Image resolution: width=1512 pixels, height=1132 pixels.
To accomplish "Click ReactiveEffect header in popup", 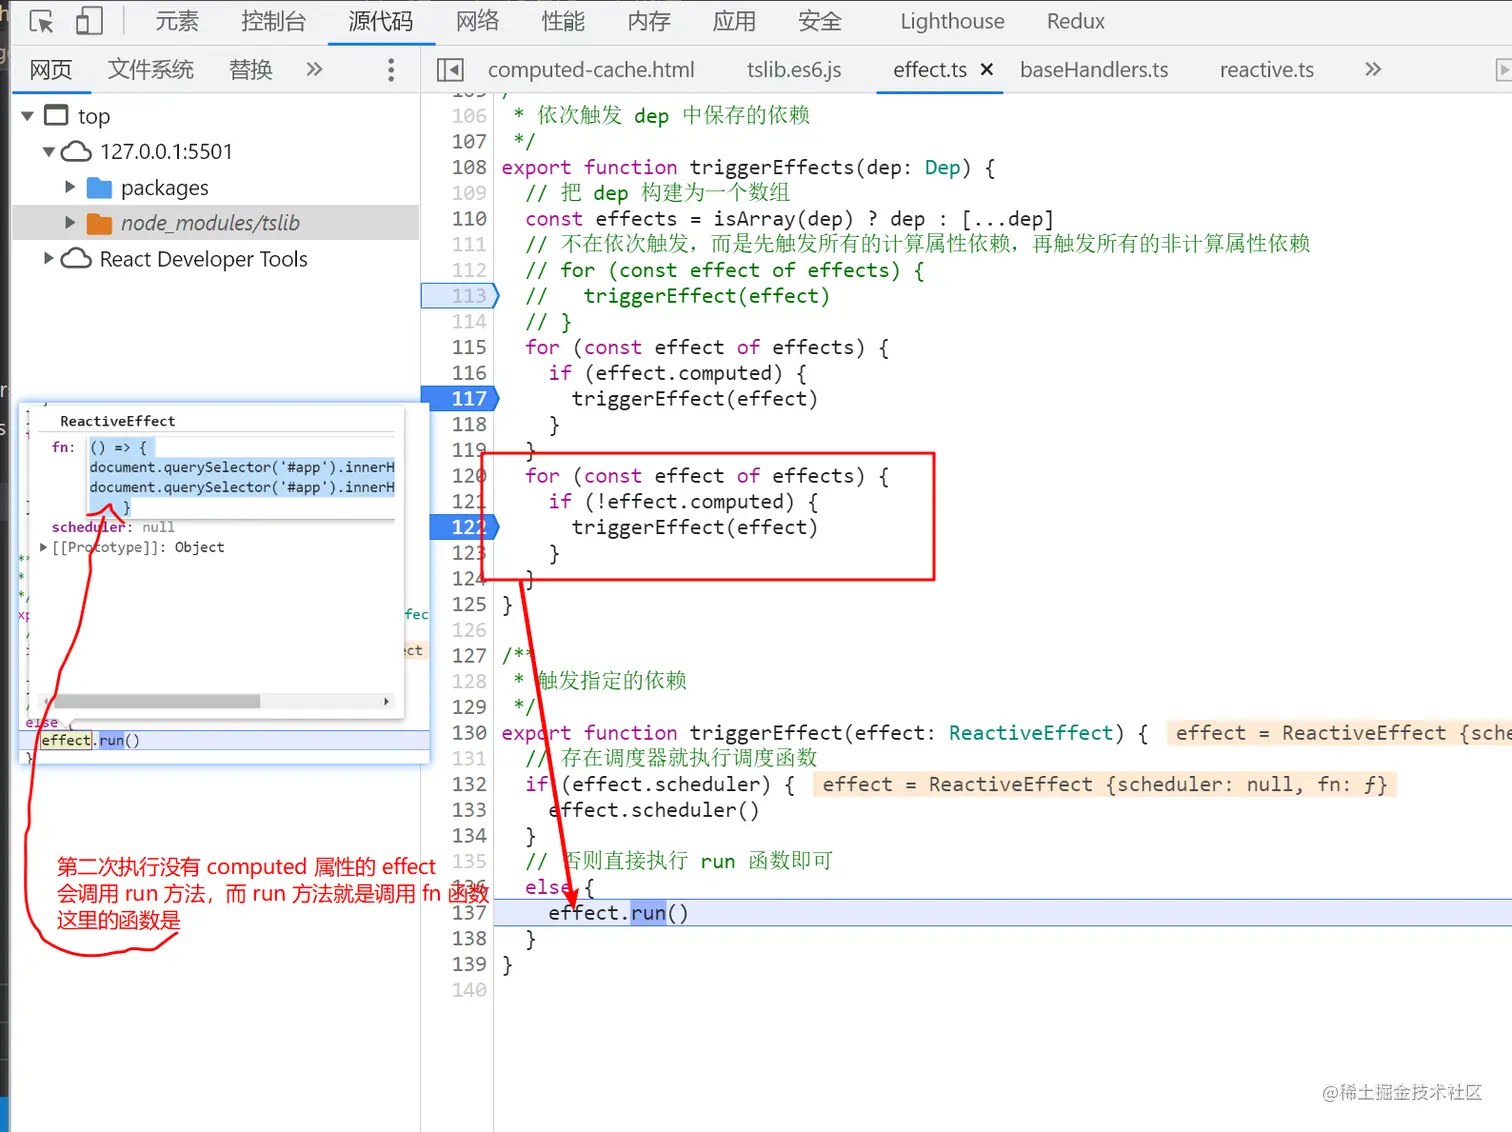I will coord(117,421).
